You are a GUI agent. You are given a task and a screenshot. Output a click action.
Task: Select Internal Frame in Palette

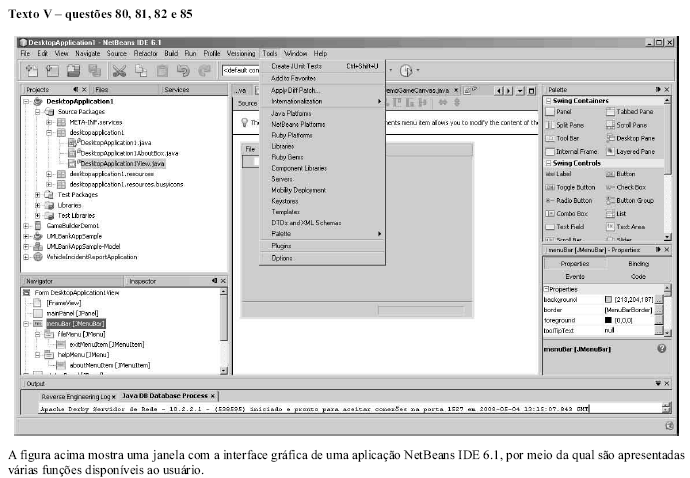click(572, 151)
